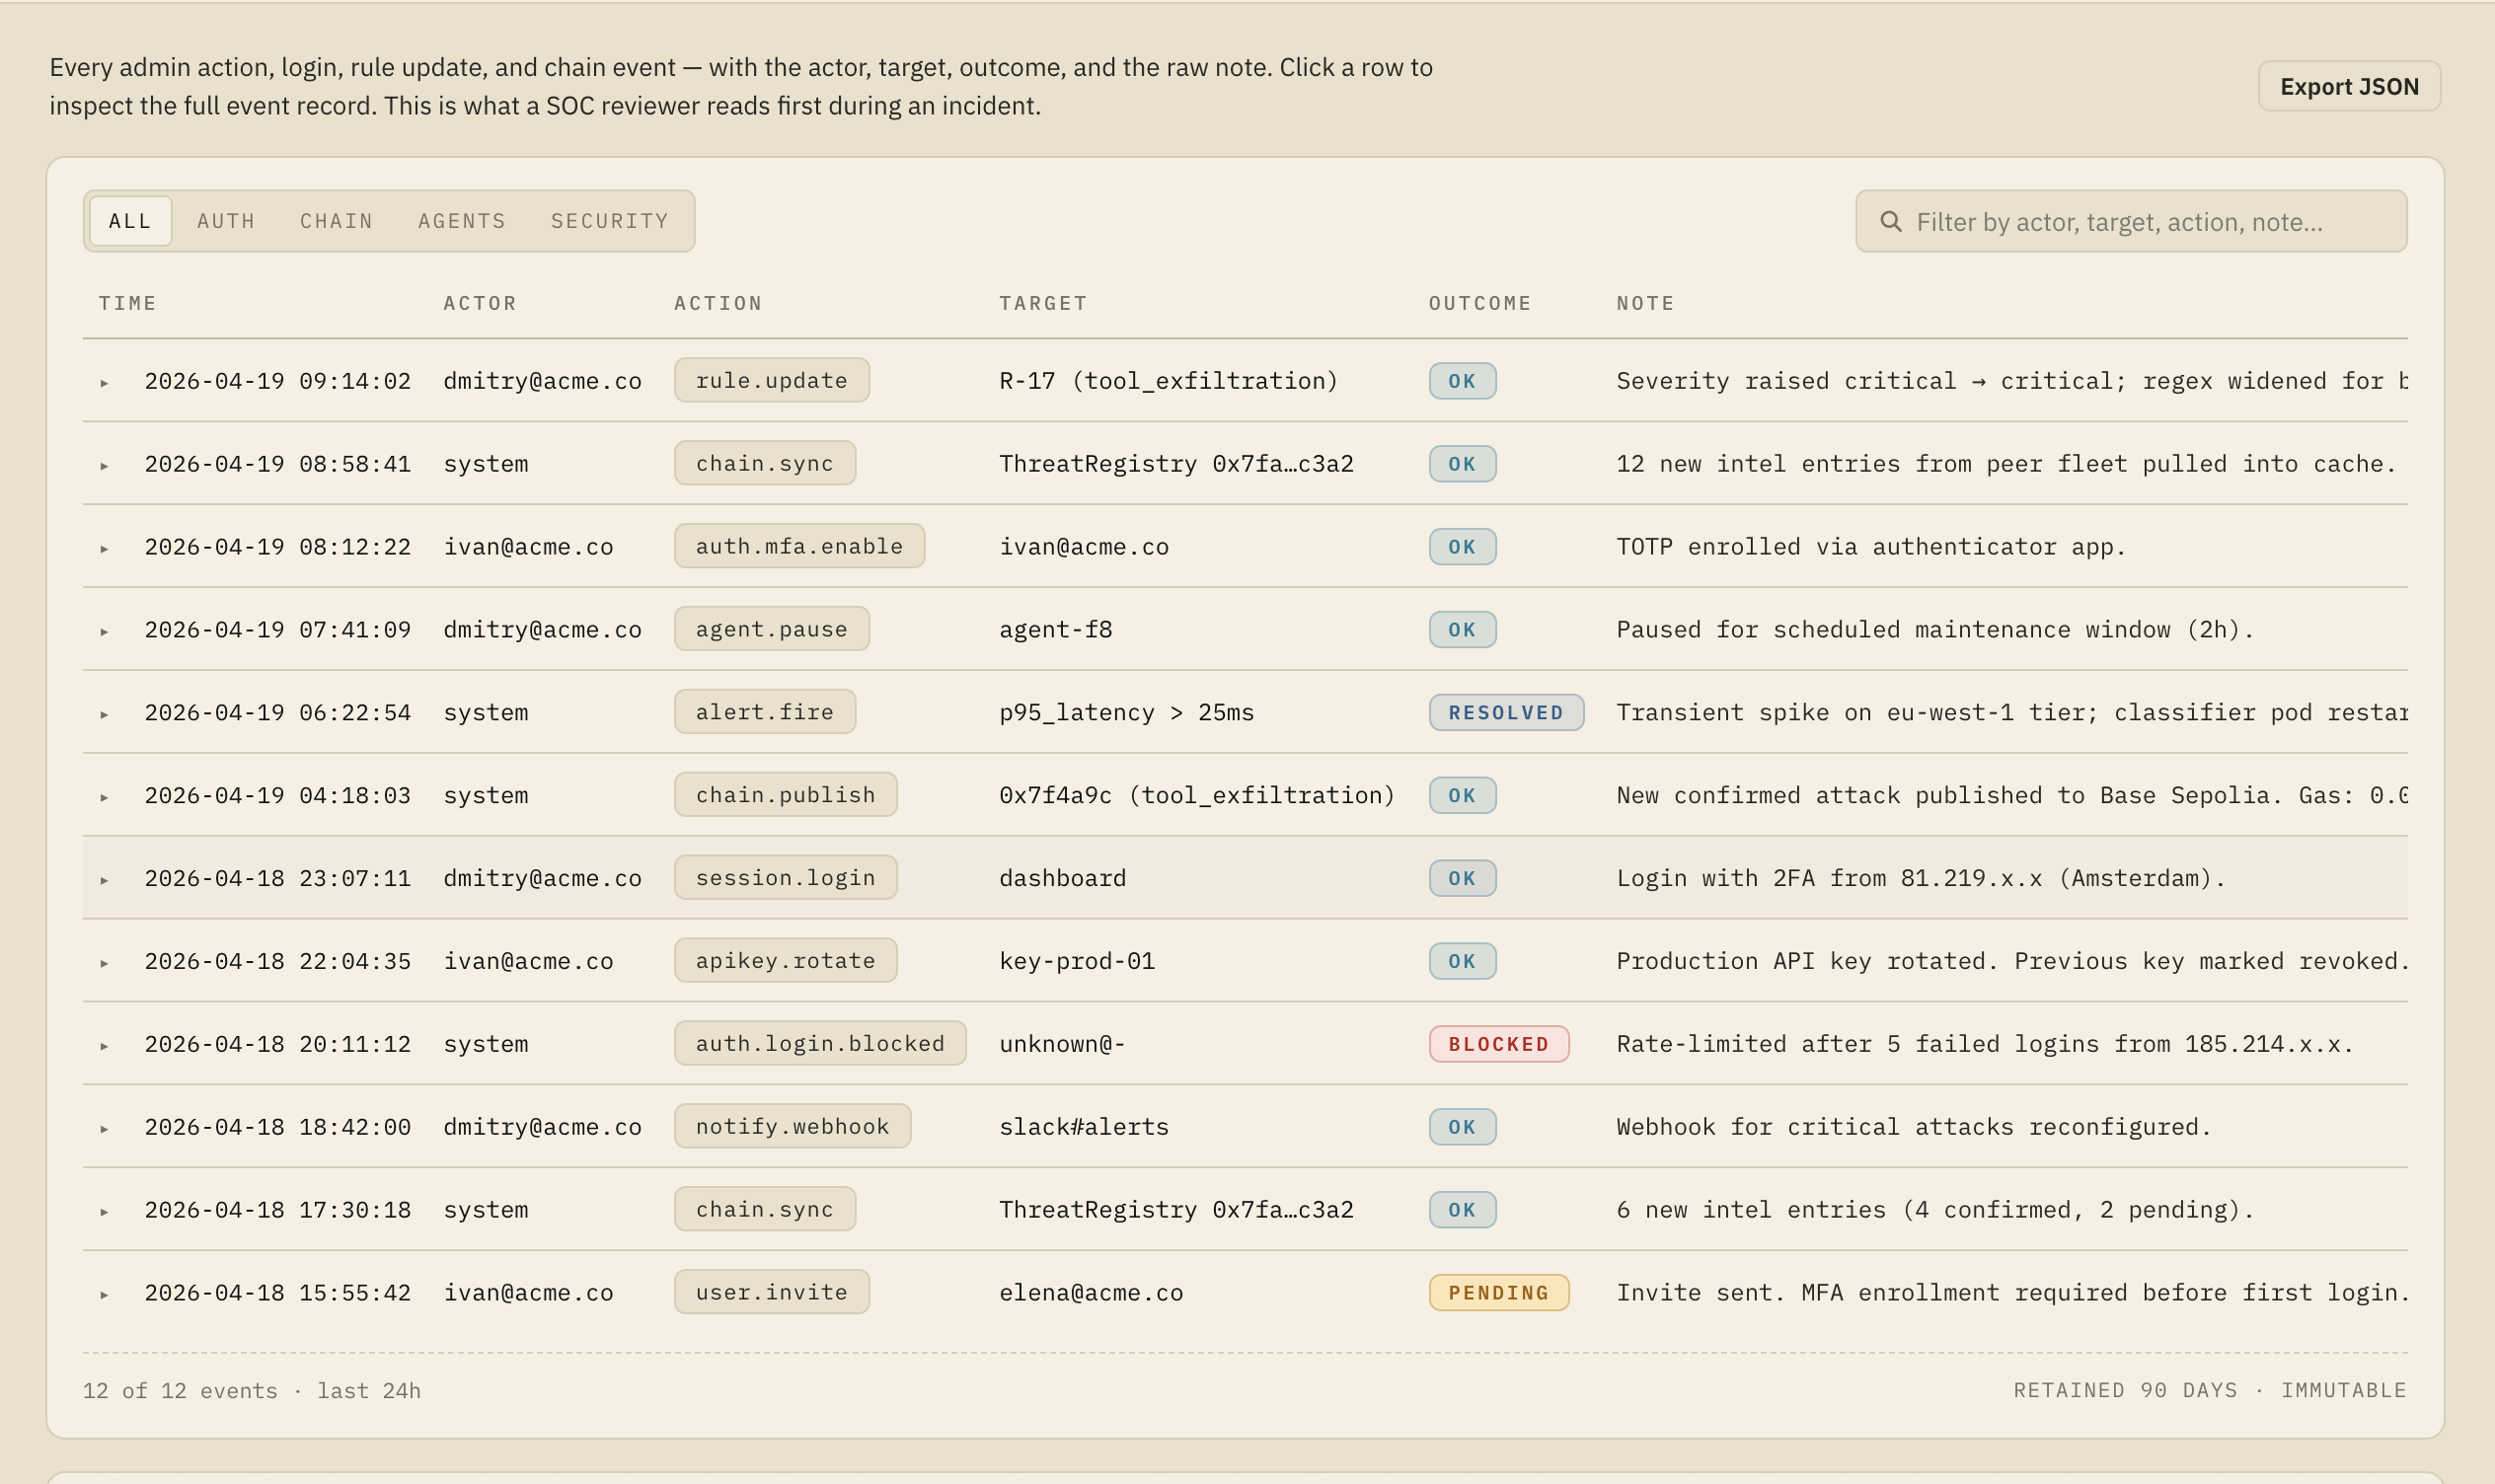Screen dimensions: 2495x1484
Task: Expand the 08:58:41 chain.sync event row
Action: pyautogui.click(x=104, y=465)
